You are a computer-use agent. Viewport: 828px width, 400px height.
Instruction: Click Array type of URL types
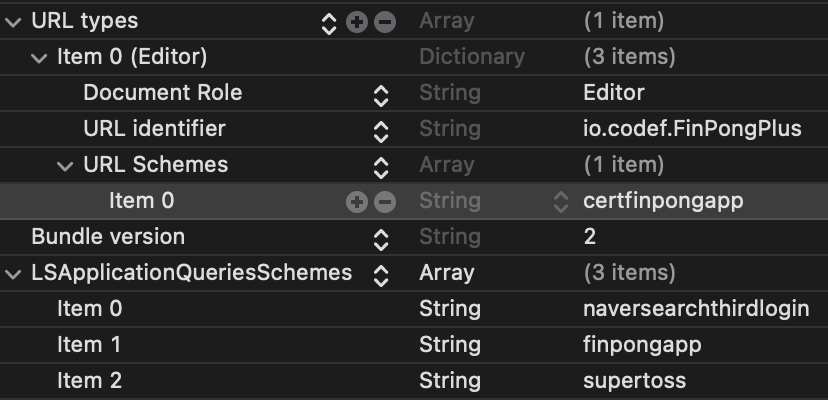tap(447, 21)
